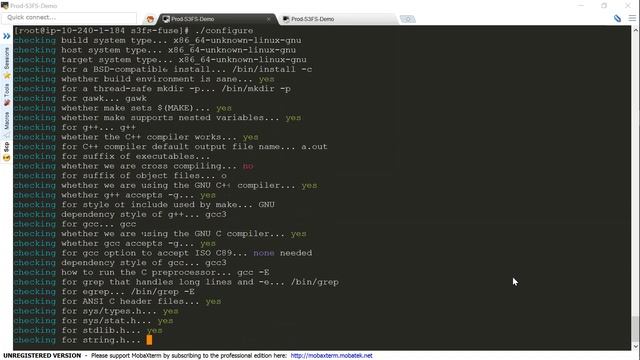The image size is (640, 360).
Task: Click the MobaXterm app icon in title bar
Action: 4,6
